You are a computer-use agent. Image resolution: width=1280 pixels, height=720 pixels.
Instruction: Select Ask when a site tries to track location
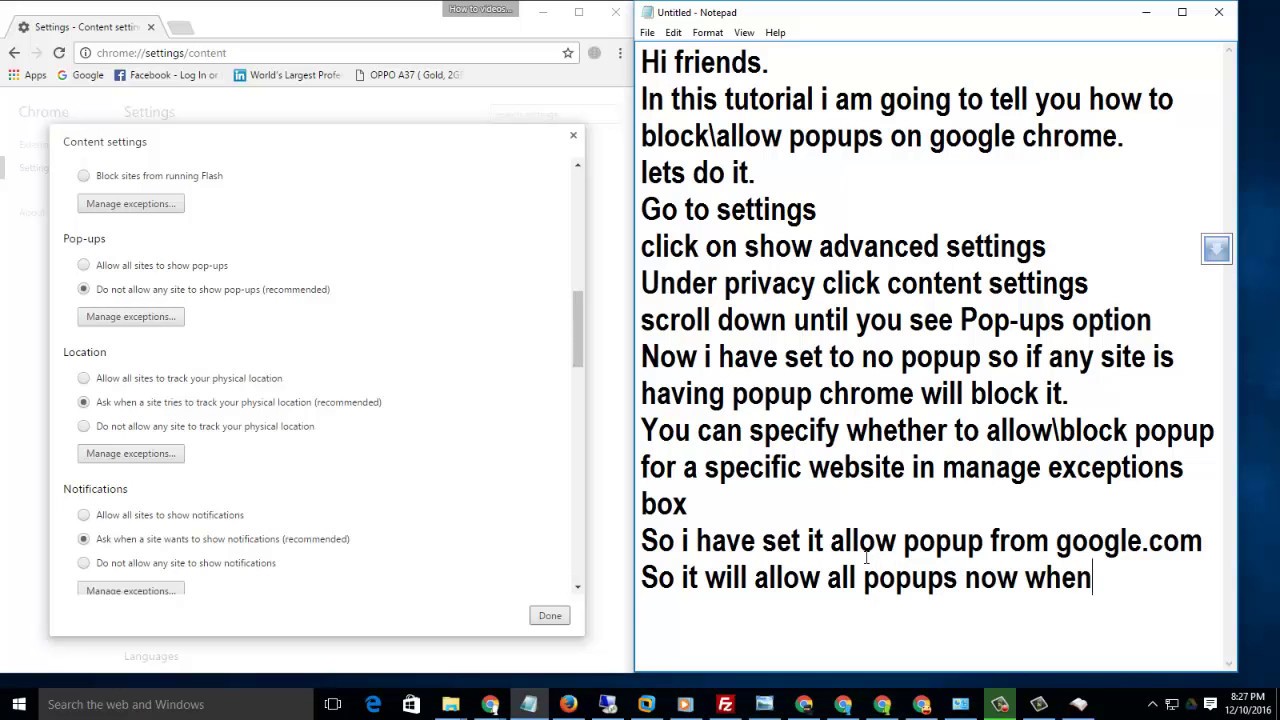84,403
